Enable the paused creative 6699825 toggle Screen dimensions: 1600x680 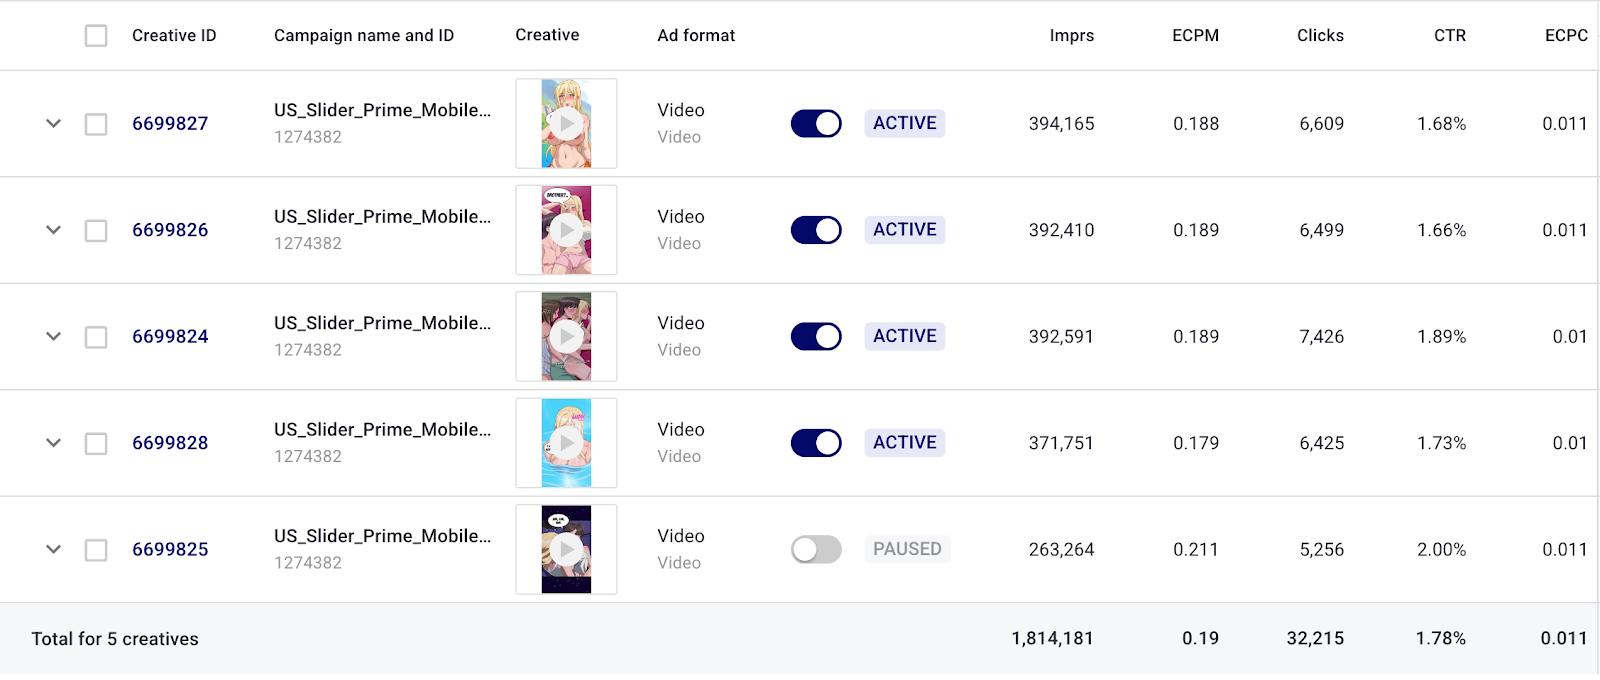816,549
